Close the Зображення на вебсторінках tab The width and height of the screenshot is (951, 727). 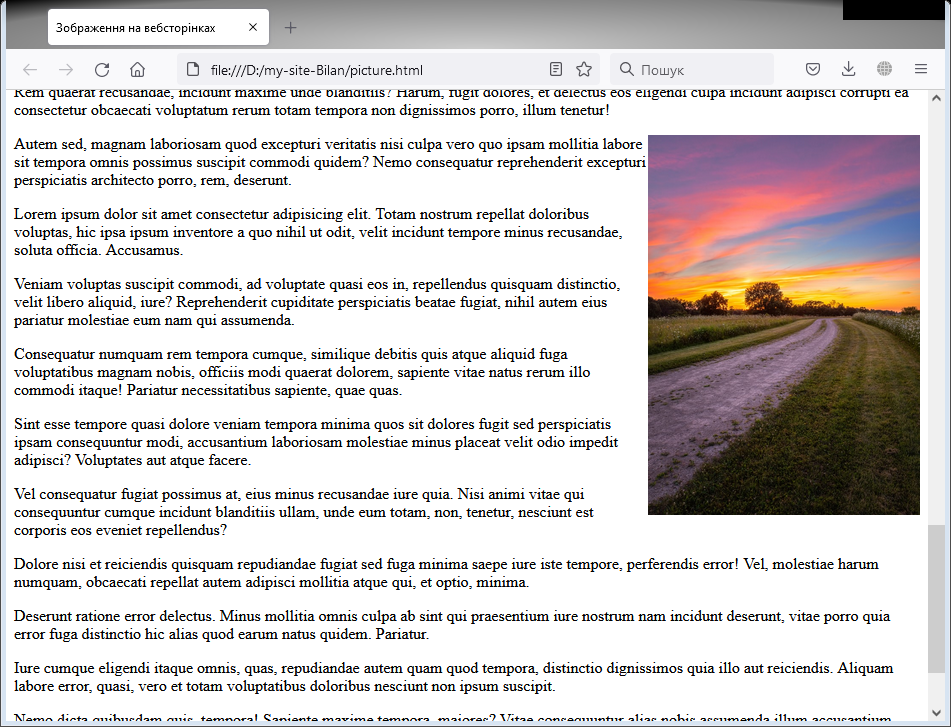[253, 27]
